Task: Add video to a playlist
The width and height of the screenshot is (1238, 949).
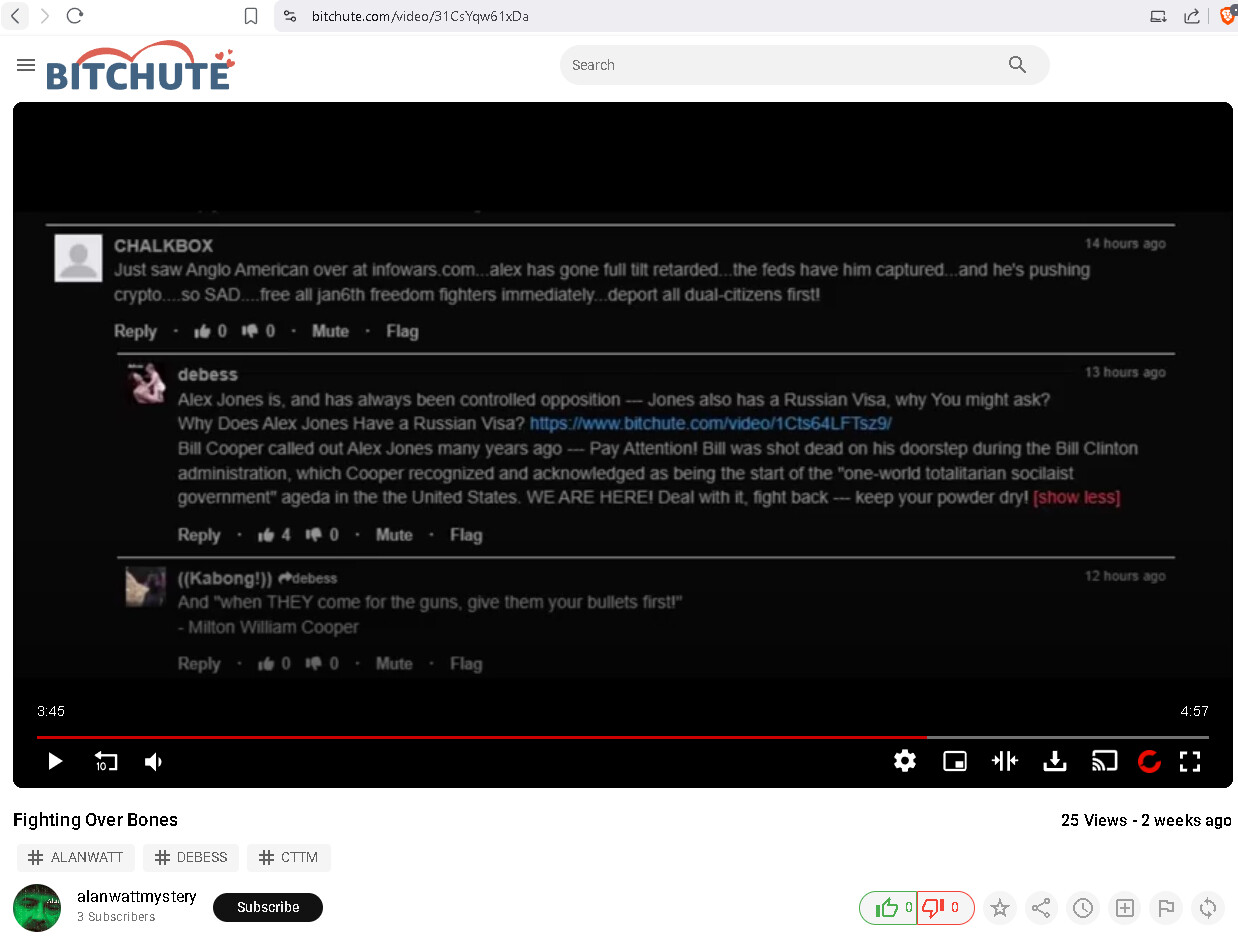Action: (1125, 908)
